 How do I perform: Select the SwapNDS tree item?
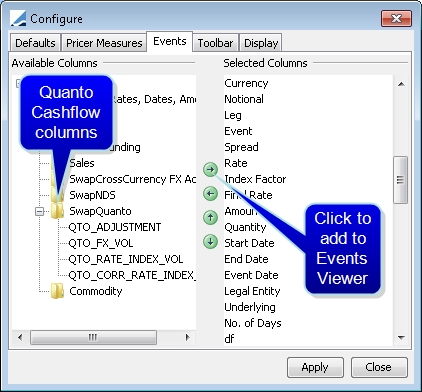point(92,195)
